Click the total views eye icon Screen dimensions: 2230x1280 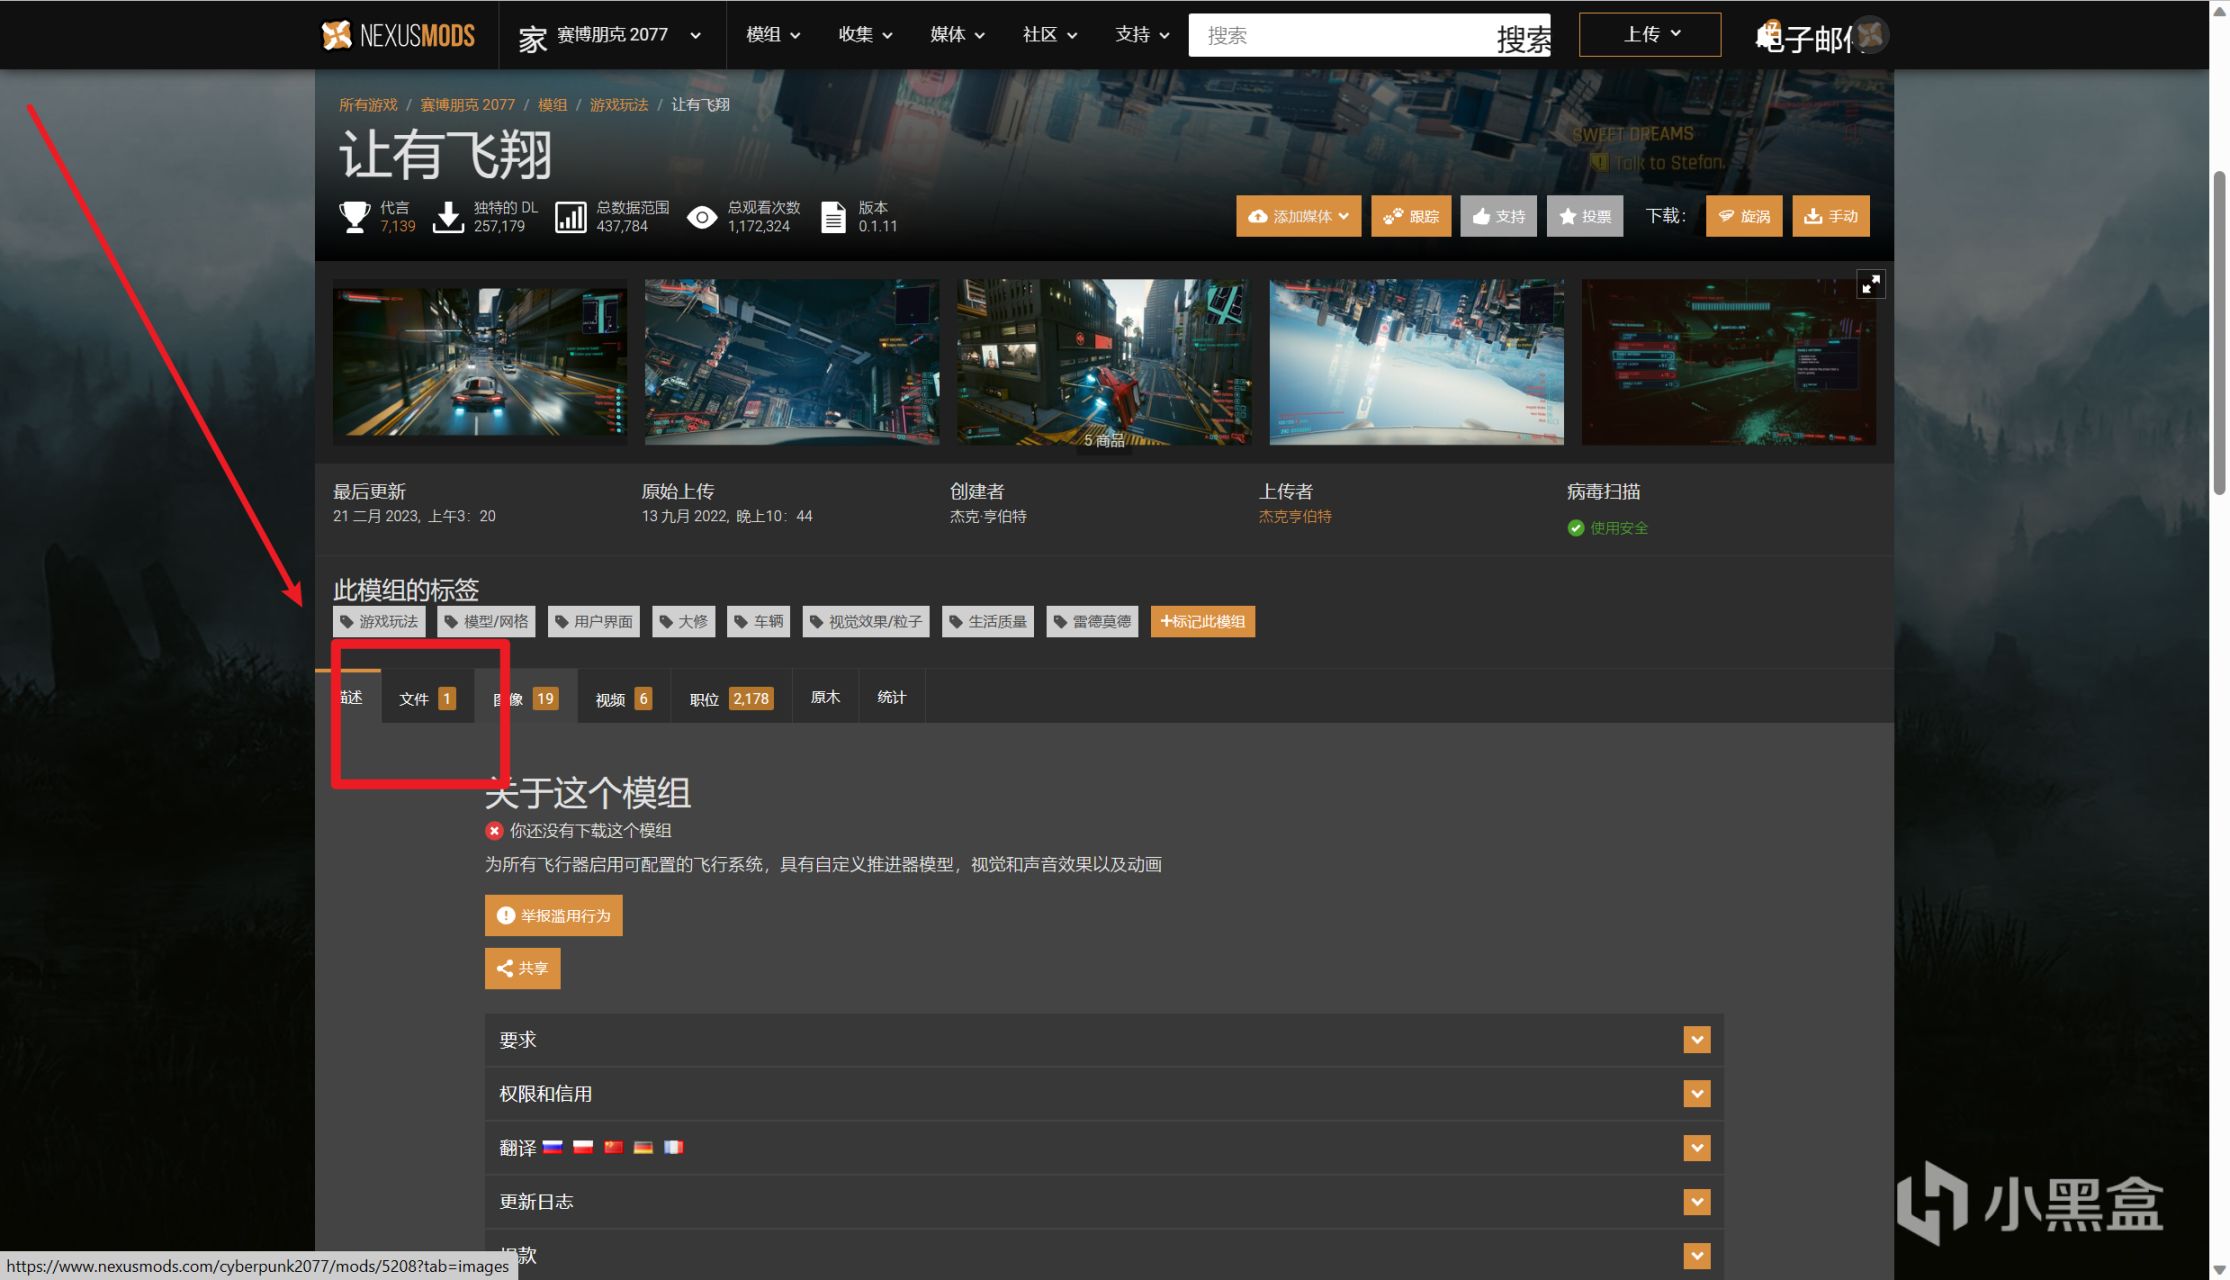click(x=702, y=217)
